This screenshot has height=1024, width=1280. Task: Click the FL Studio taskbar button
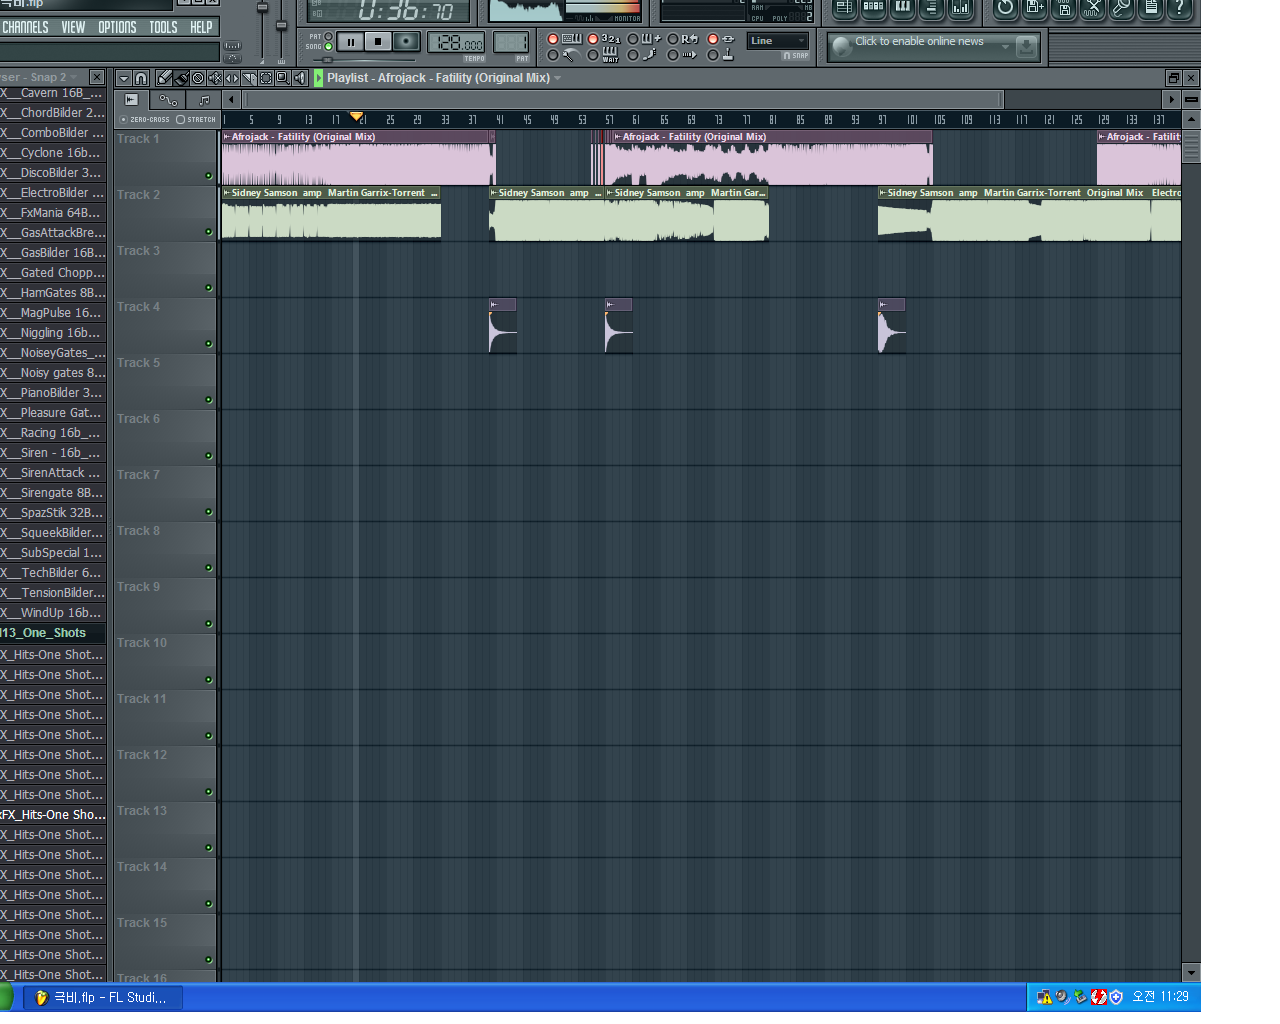(104, 997)
